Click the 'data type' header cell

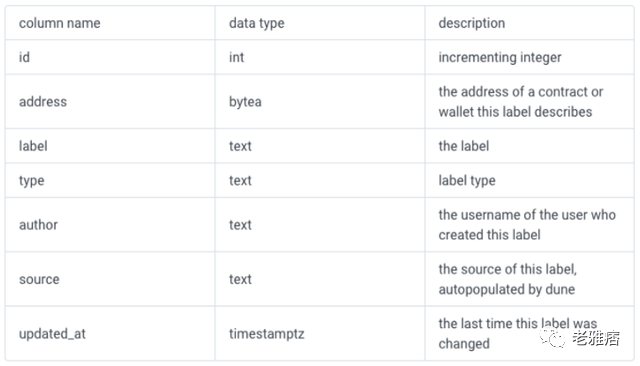coord(320,23)
